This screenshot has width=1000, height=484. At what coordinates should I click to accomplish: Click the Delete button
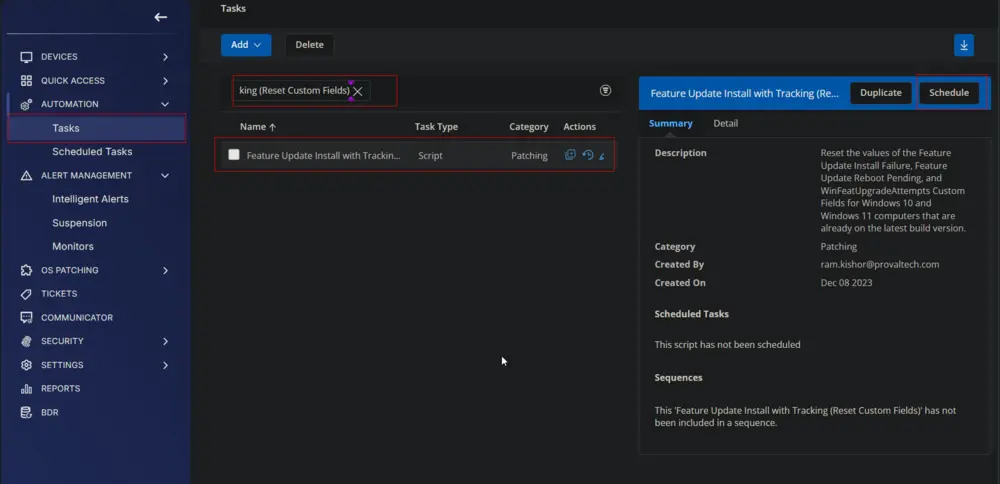pyautogui.click(x=309, y=45)
